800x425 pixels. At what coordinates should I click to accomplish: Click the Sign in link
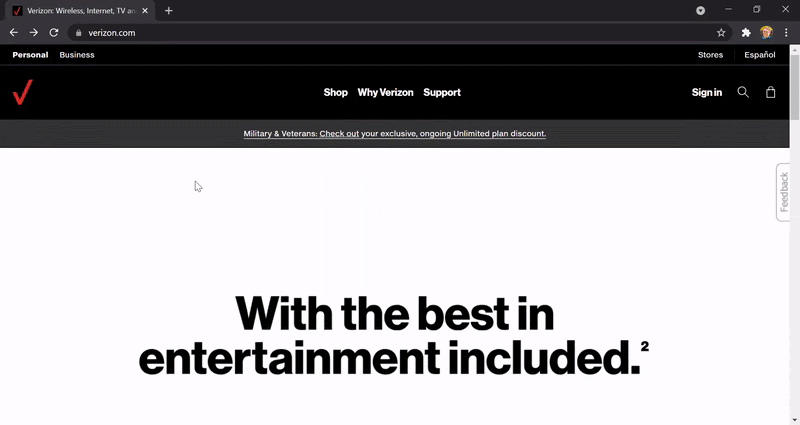pos(707,92)
